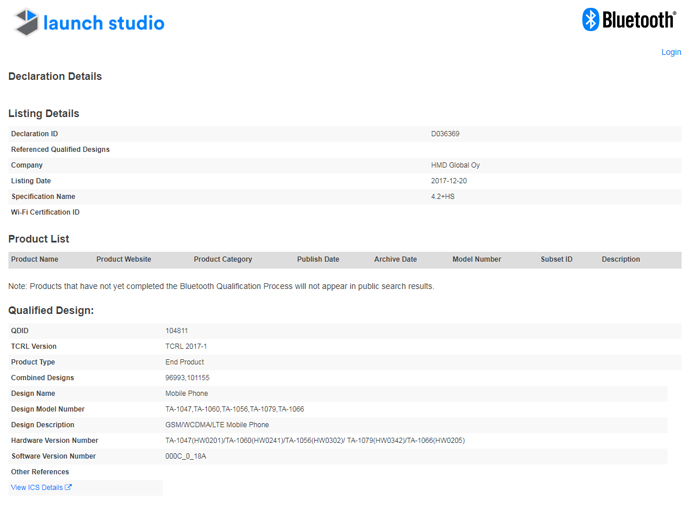Open the View ICS Details link

[x=37, y=487]
